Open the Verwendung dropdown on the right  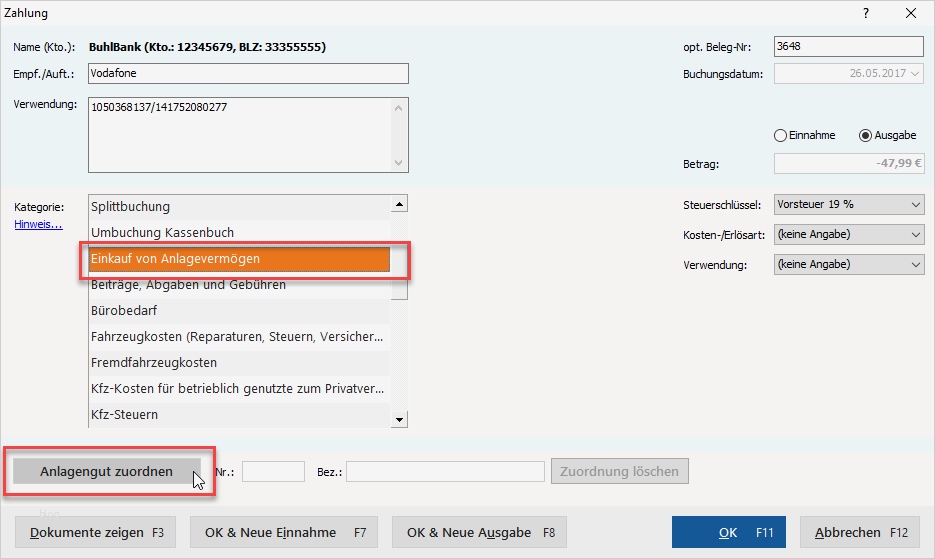(x=849, y=265)
